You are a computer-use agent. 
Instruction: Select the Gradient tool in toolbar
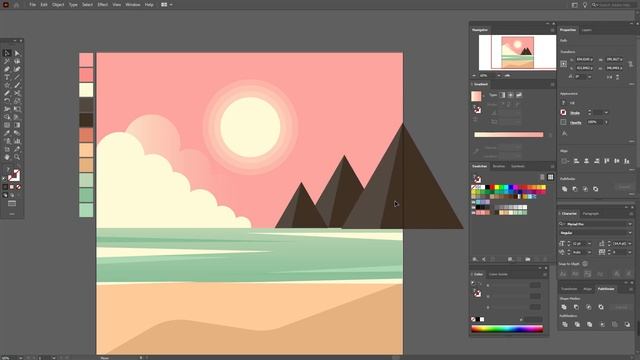pyautogui.click(x=17, y=125)
